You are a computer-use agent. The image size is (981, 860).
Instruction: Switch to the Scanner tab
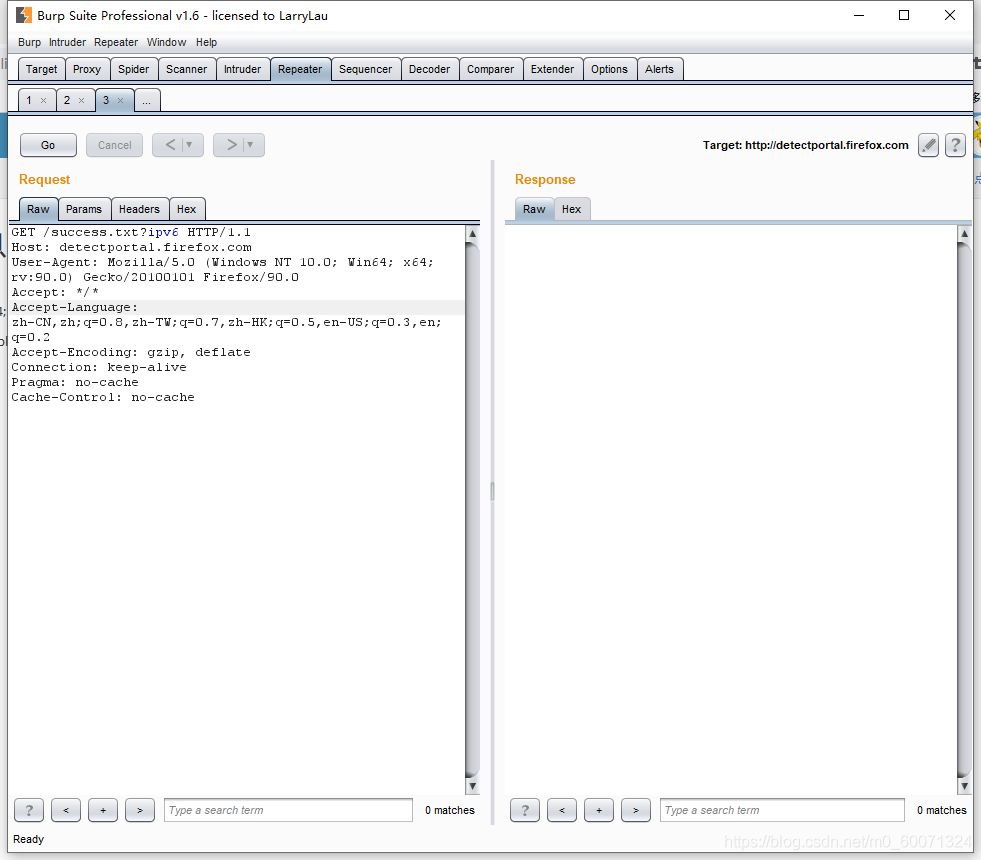[x=186, y=69]
